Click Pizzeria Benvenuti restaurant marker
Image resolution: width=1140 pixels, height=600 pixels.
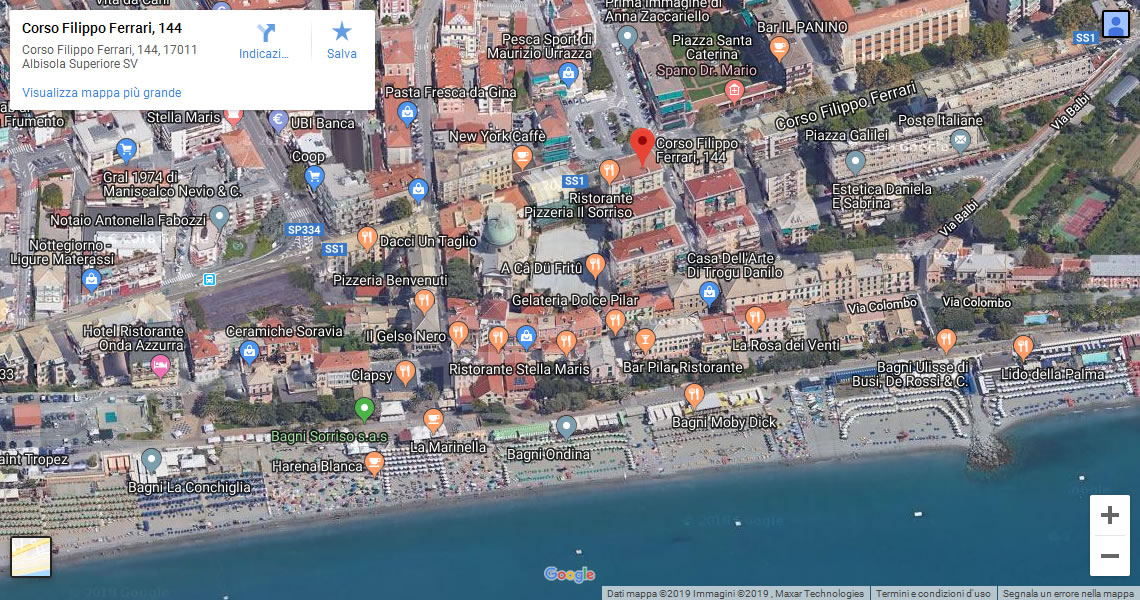pyautogui.click(x=425, y=301)
